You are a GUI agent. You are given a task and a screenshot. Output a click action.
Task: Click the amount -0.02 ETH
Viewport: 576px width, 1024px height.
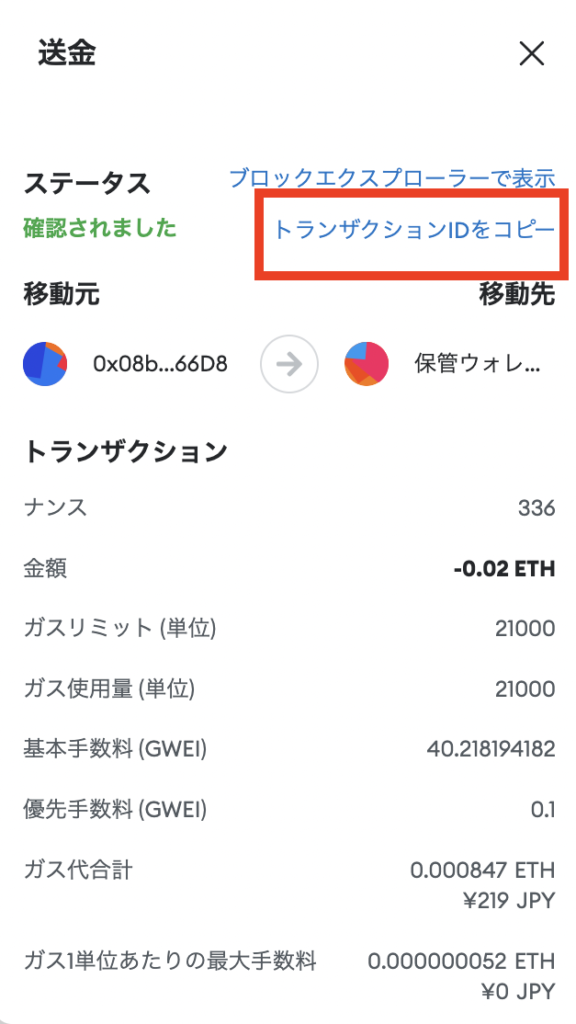504,569
